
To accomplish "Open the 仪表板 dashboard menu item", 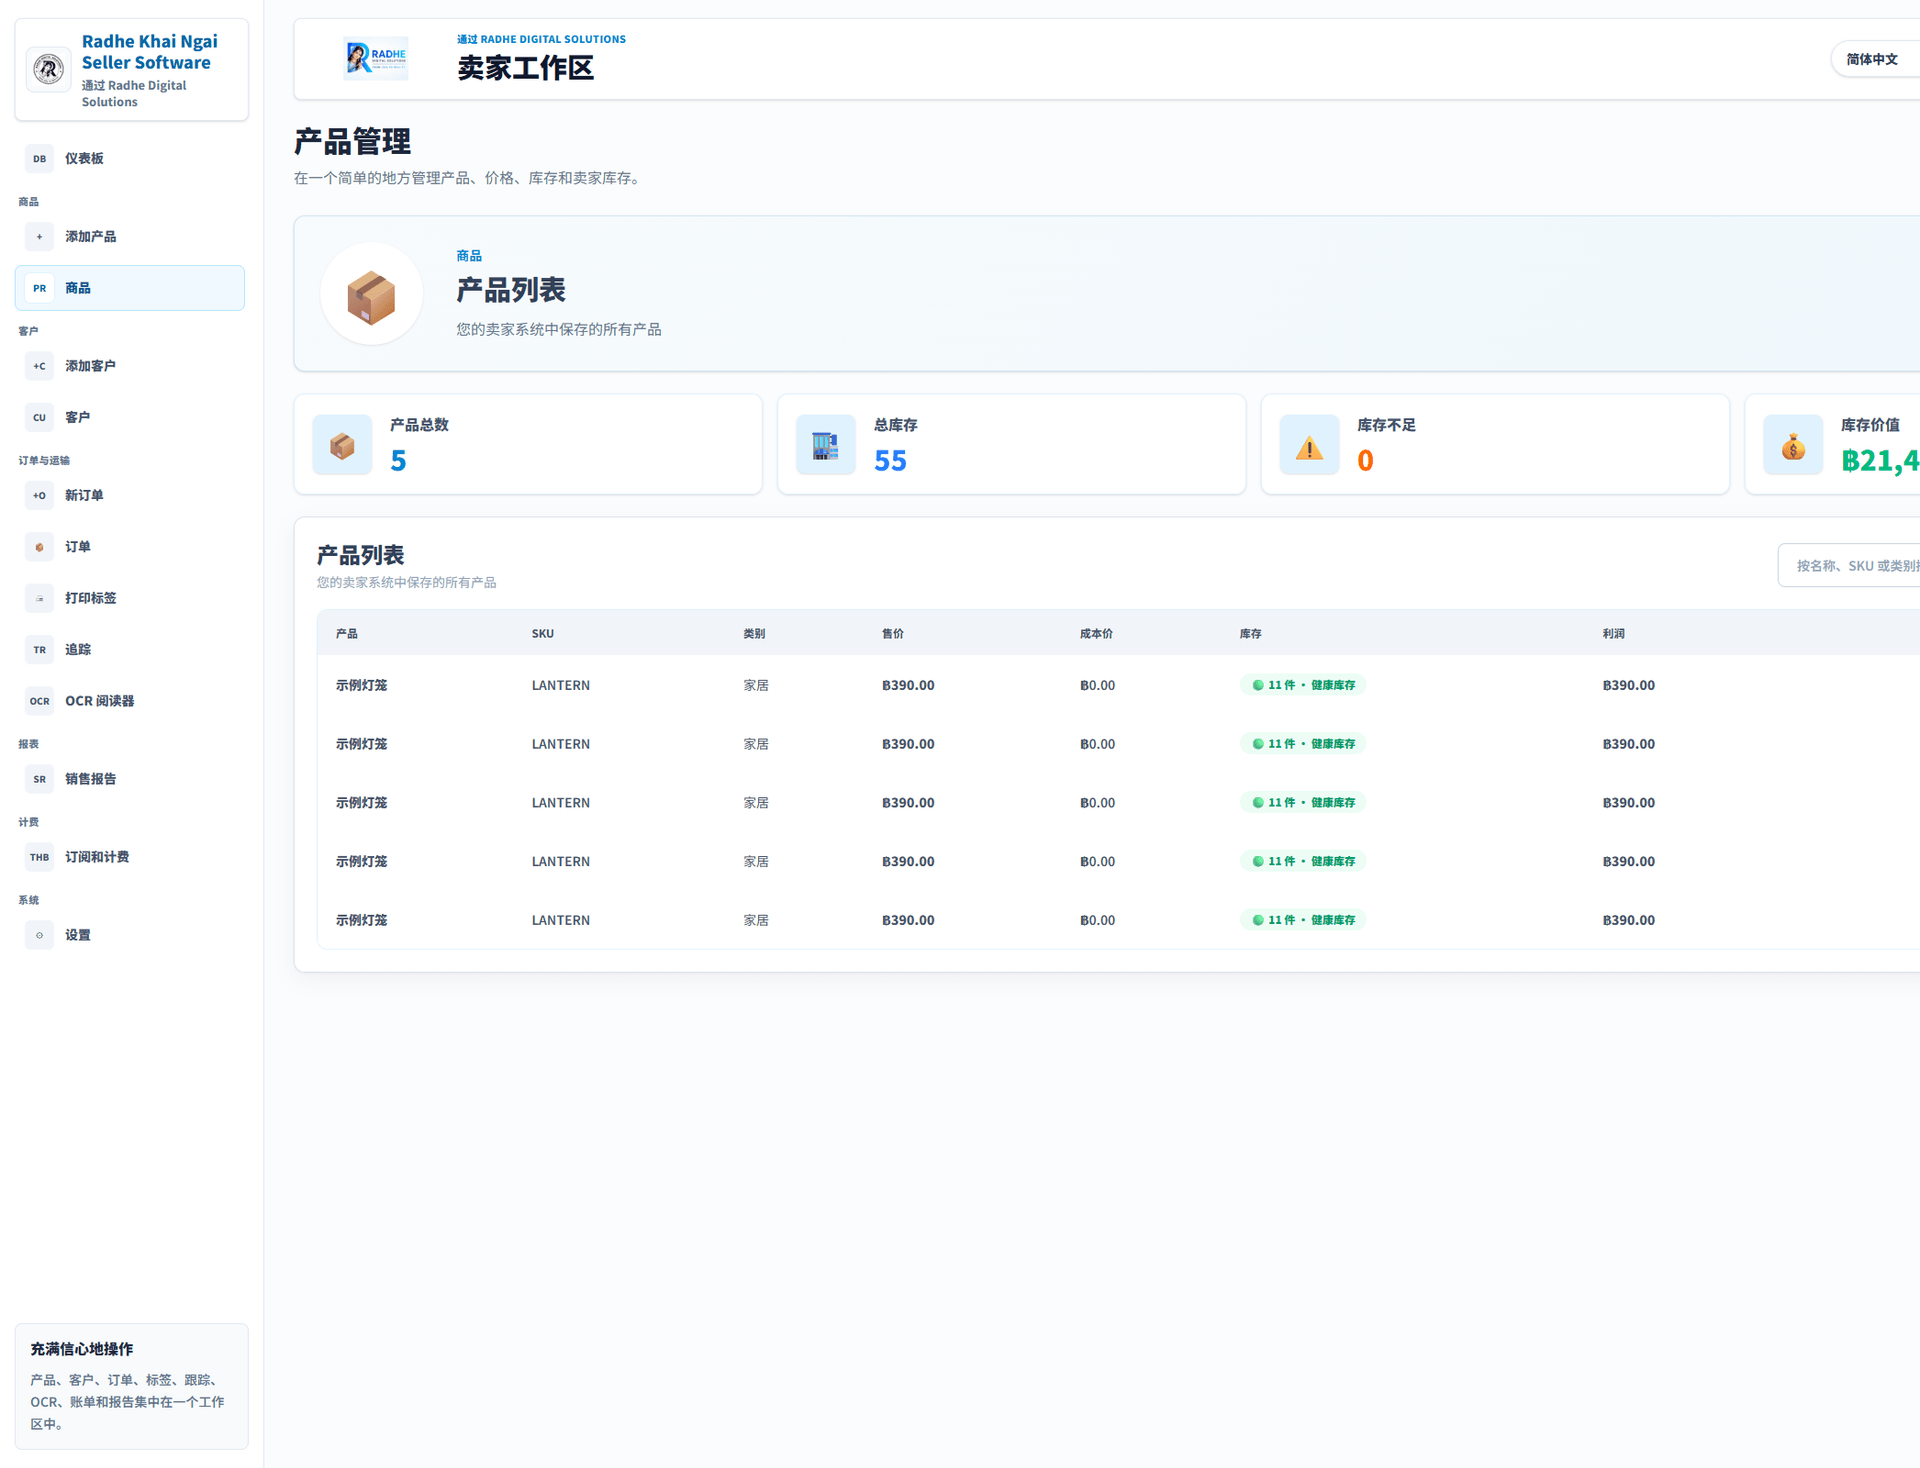I will pyautogui.click(x=130, y=158).
